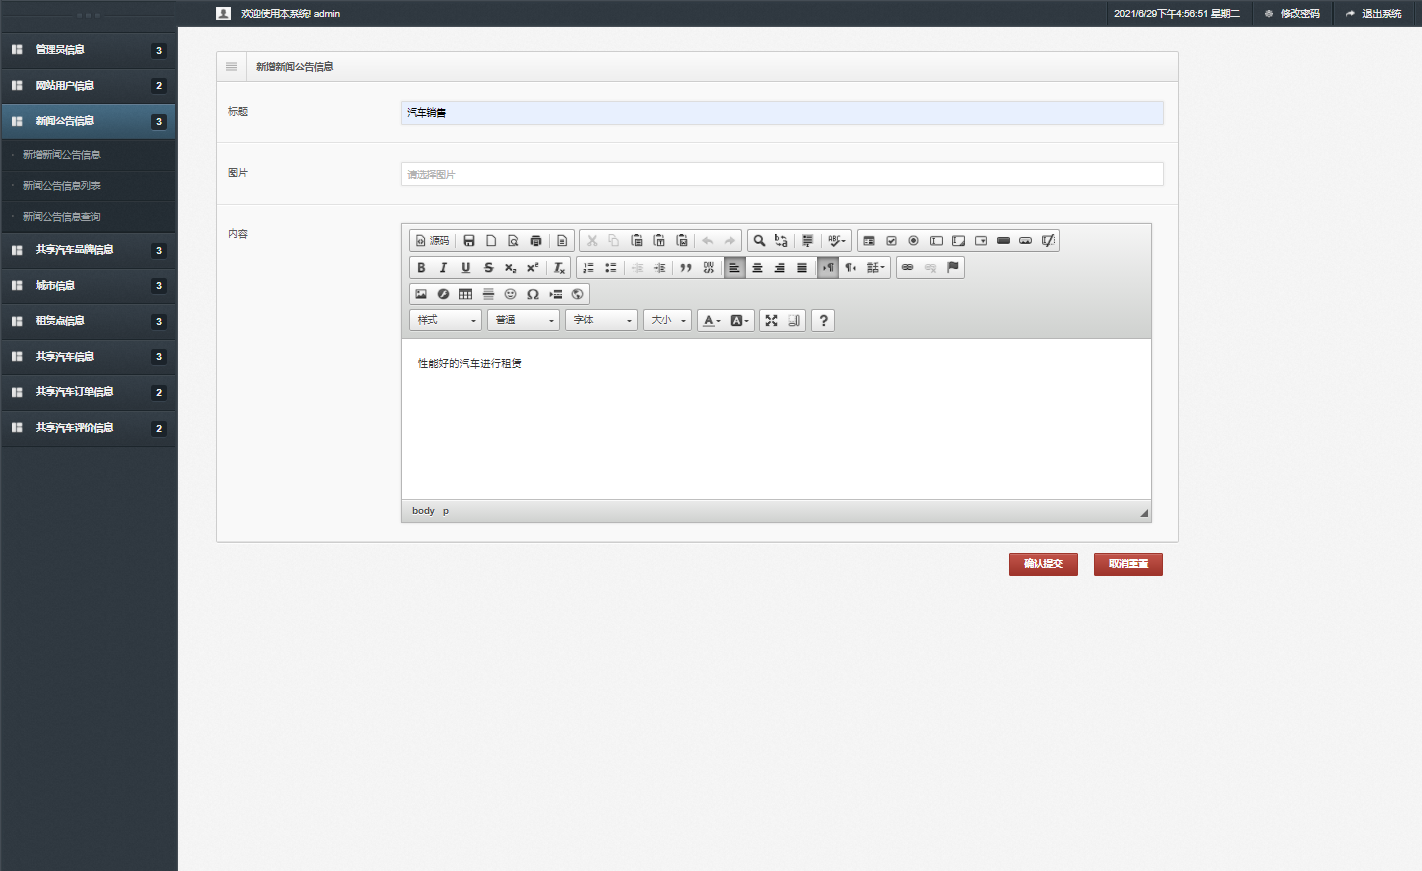The image size is (1422, 871).
Task: Insert a page break
Action: [x=555, y=294]
